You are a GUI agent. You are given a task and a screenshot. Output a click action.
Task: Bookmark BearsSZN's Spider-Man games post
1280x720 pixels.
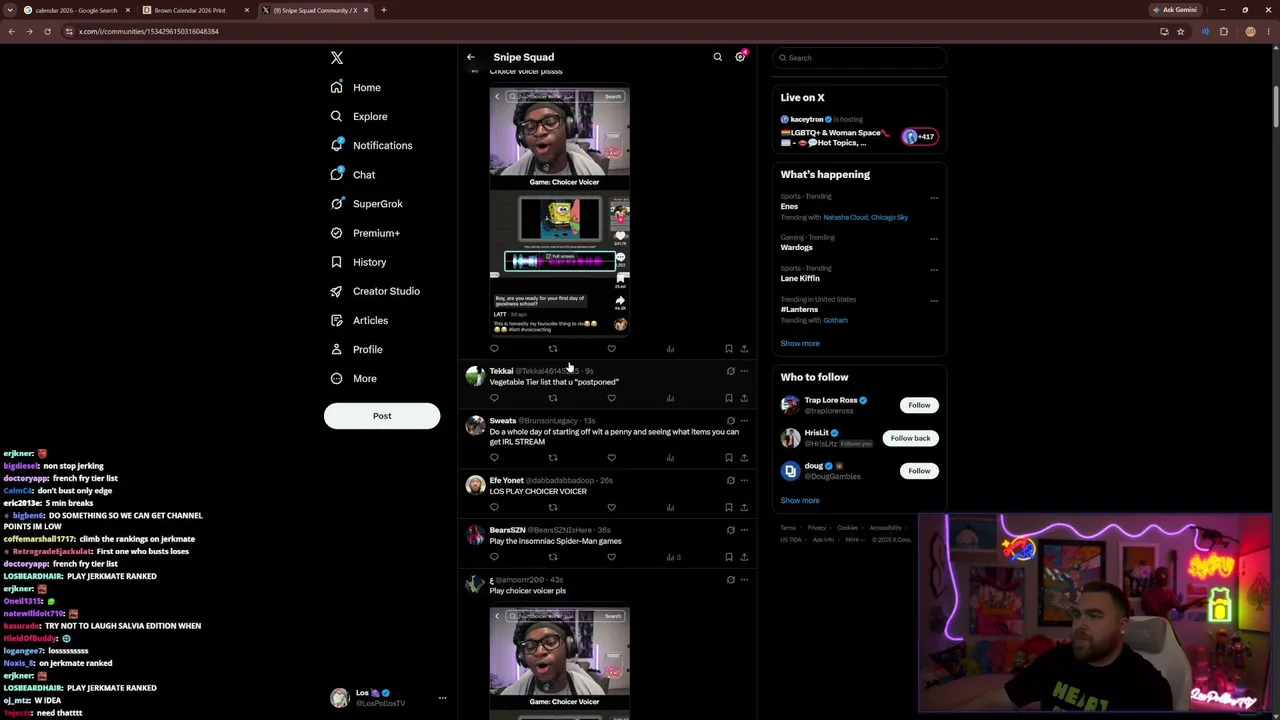click(729, 557)
